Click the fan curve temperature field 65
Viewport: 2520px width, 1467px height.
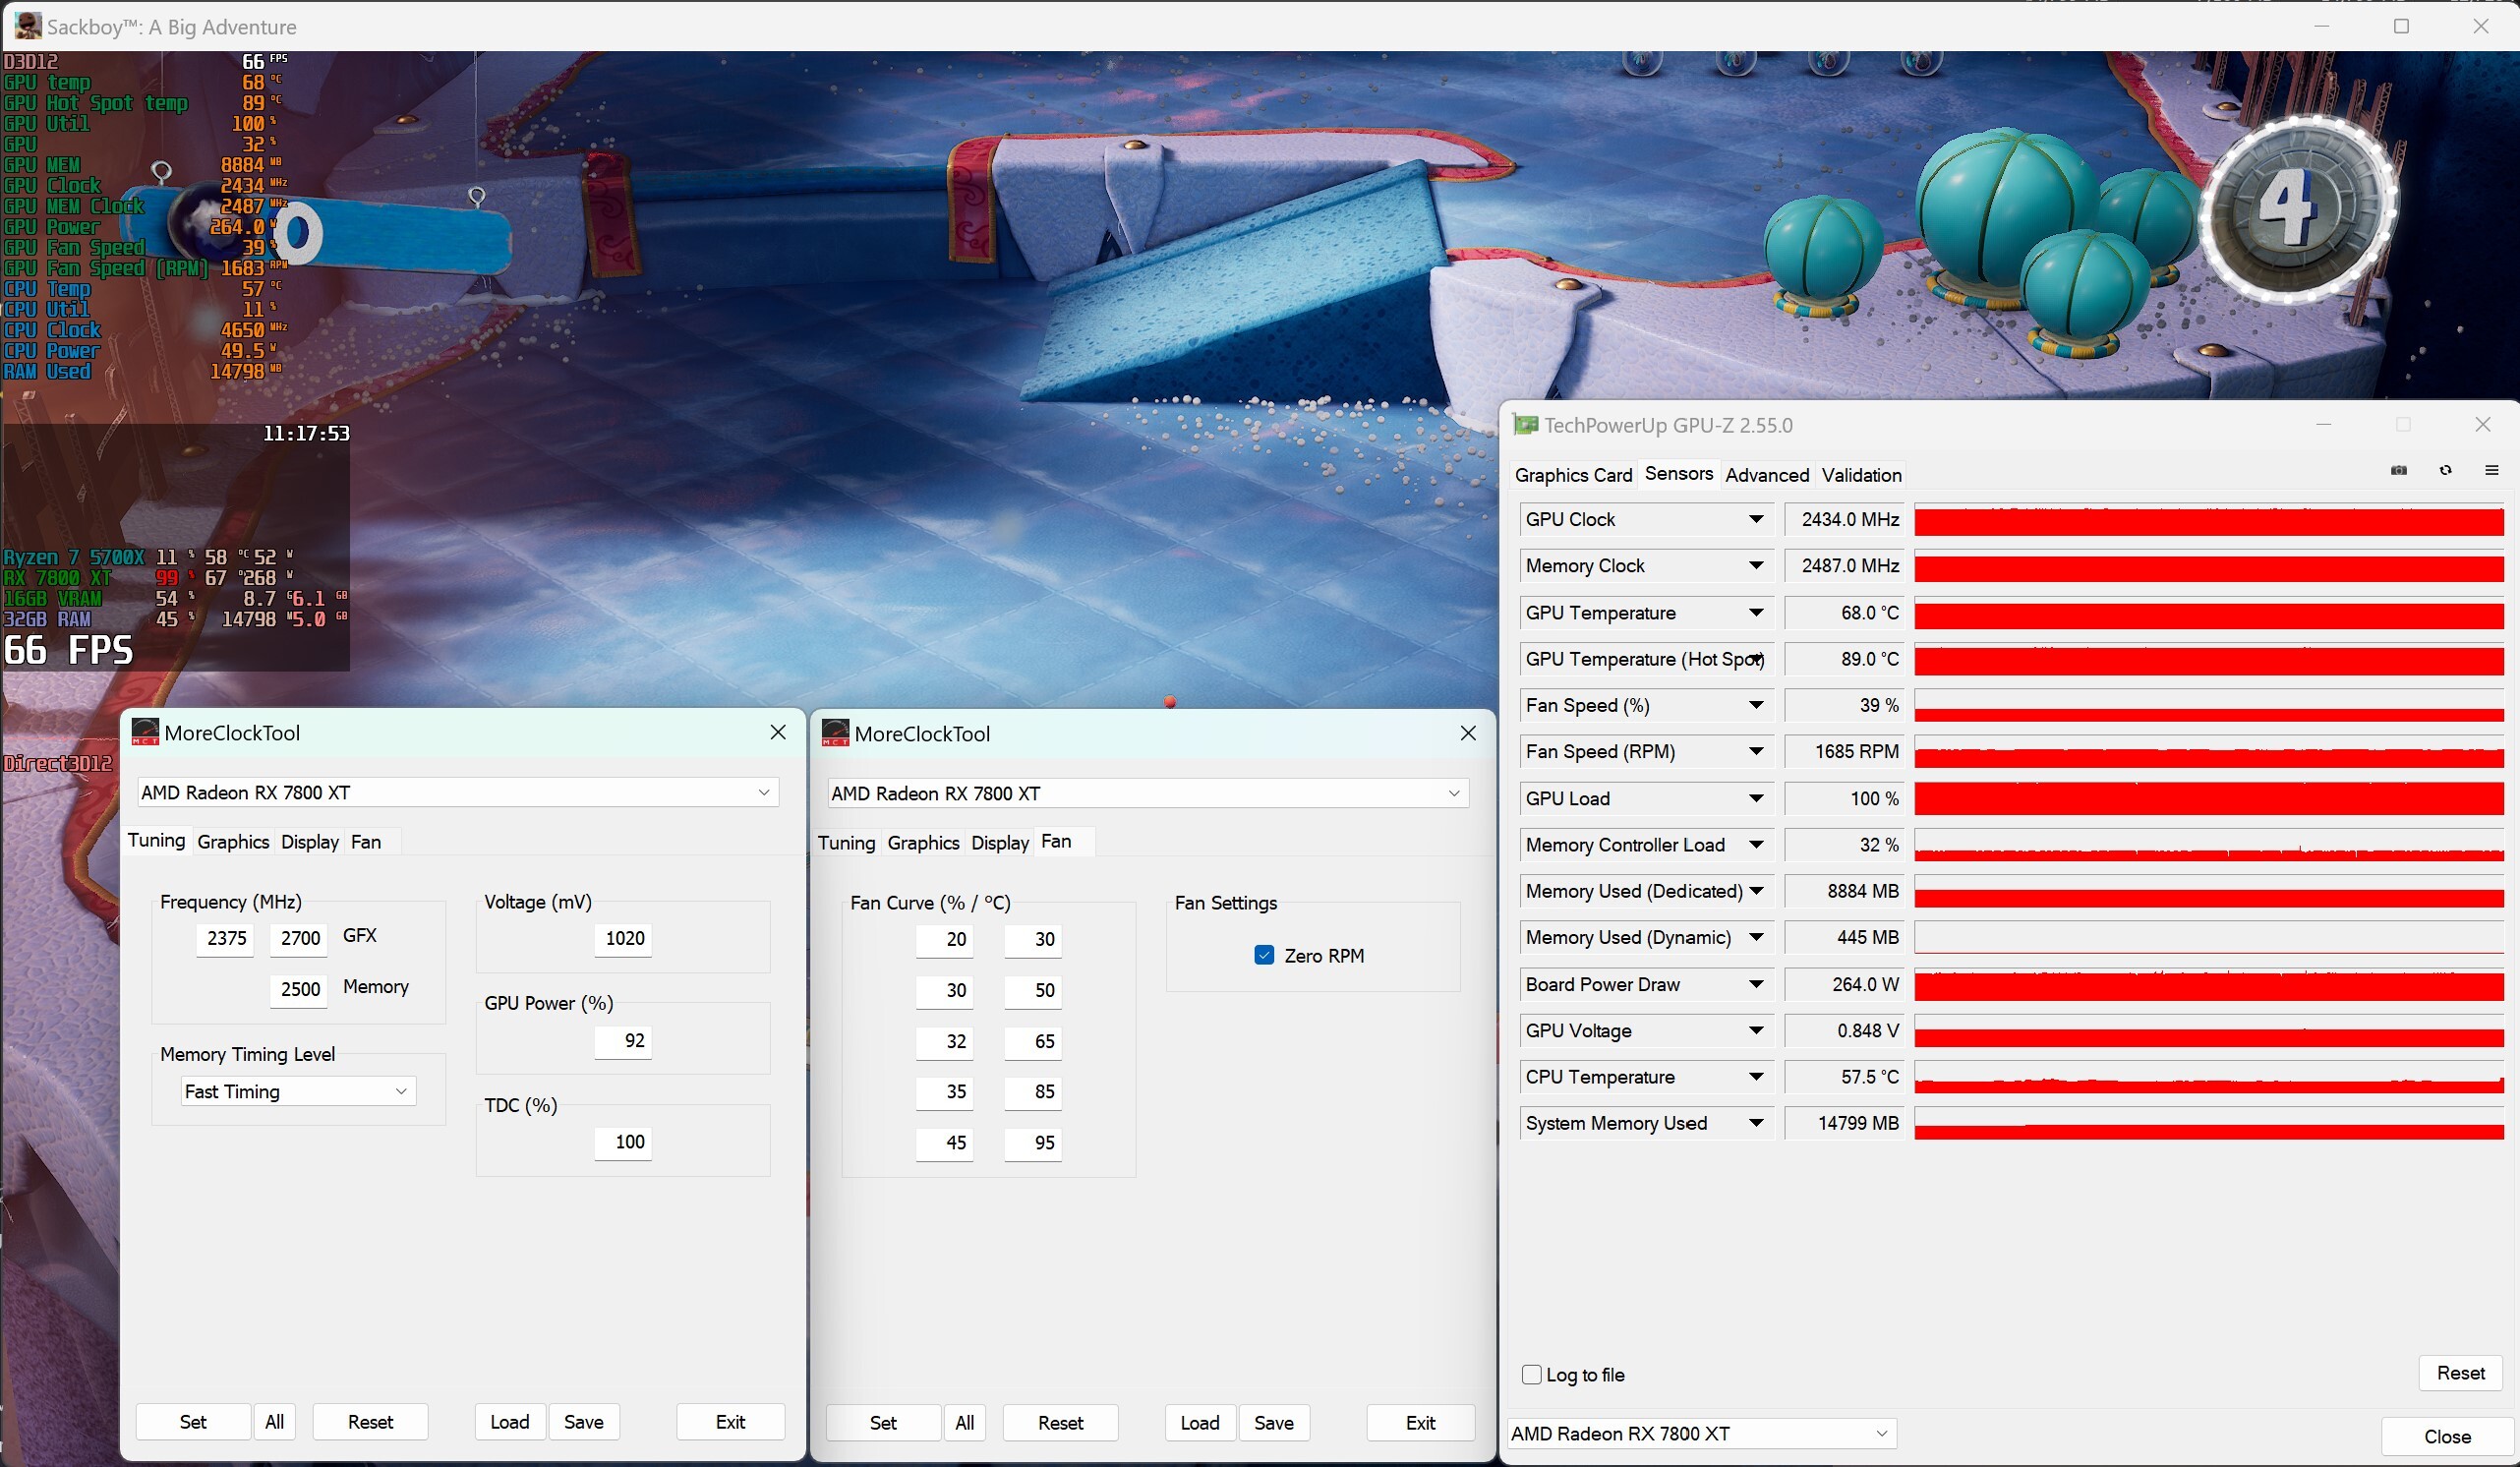coord(1033,1041)
